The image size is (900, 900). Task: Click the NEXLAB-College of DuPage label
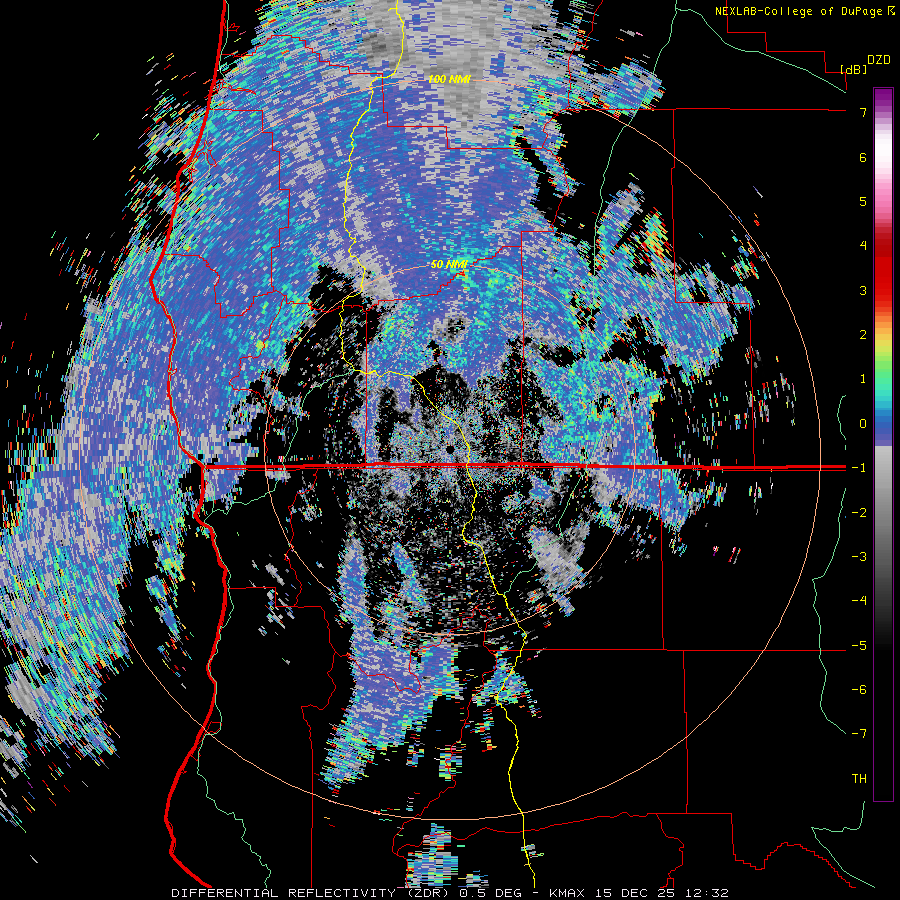[x=798, y=11]
